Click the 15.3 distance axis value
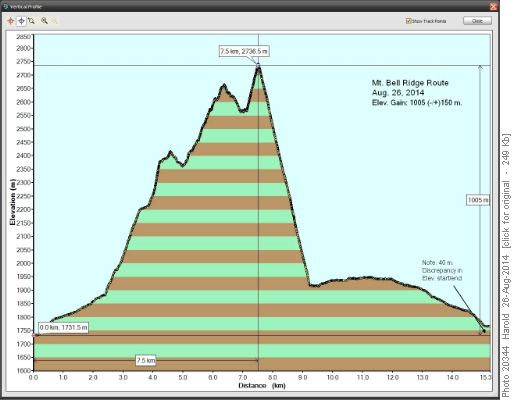 click(486, 377)
